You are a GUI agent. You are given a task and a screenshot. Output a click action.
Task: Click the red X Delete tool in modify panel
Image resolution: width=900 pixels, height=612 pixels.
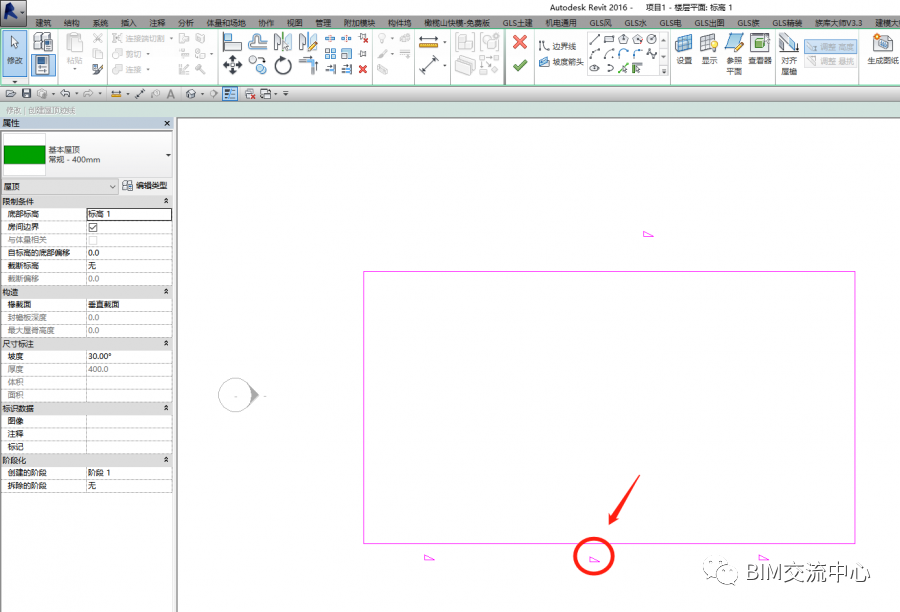(363, 69)
